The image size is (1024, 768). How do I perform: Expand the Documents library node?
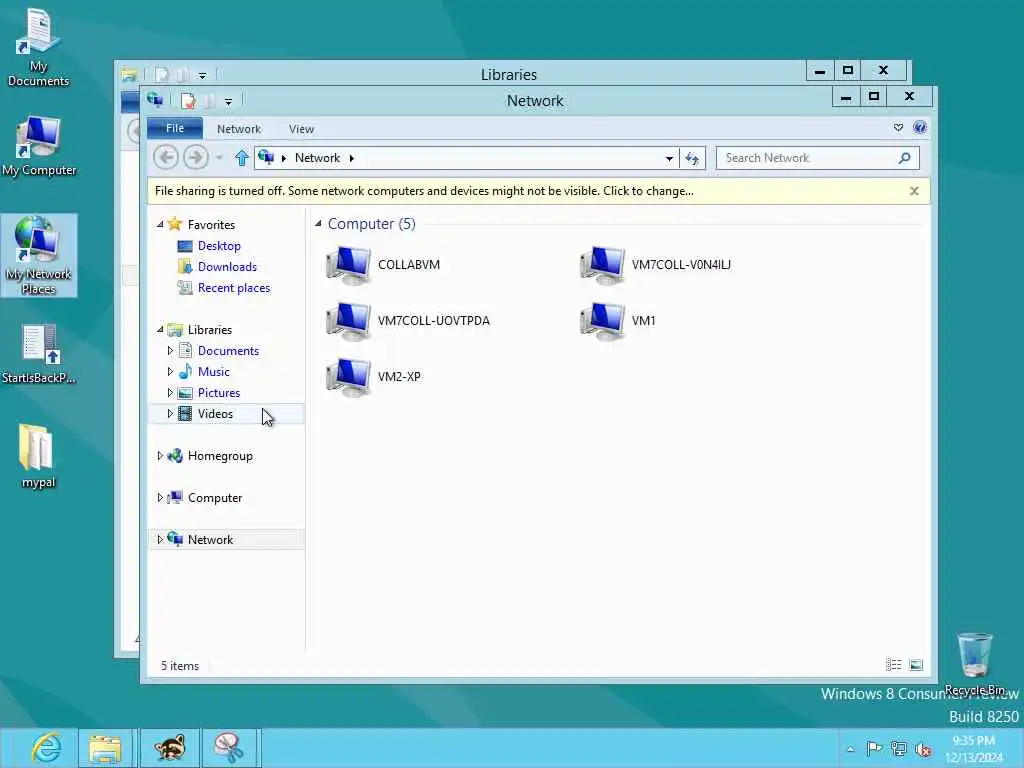click(170, 351)
